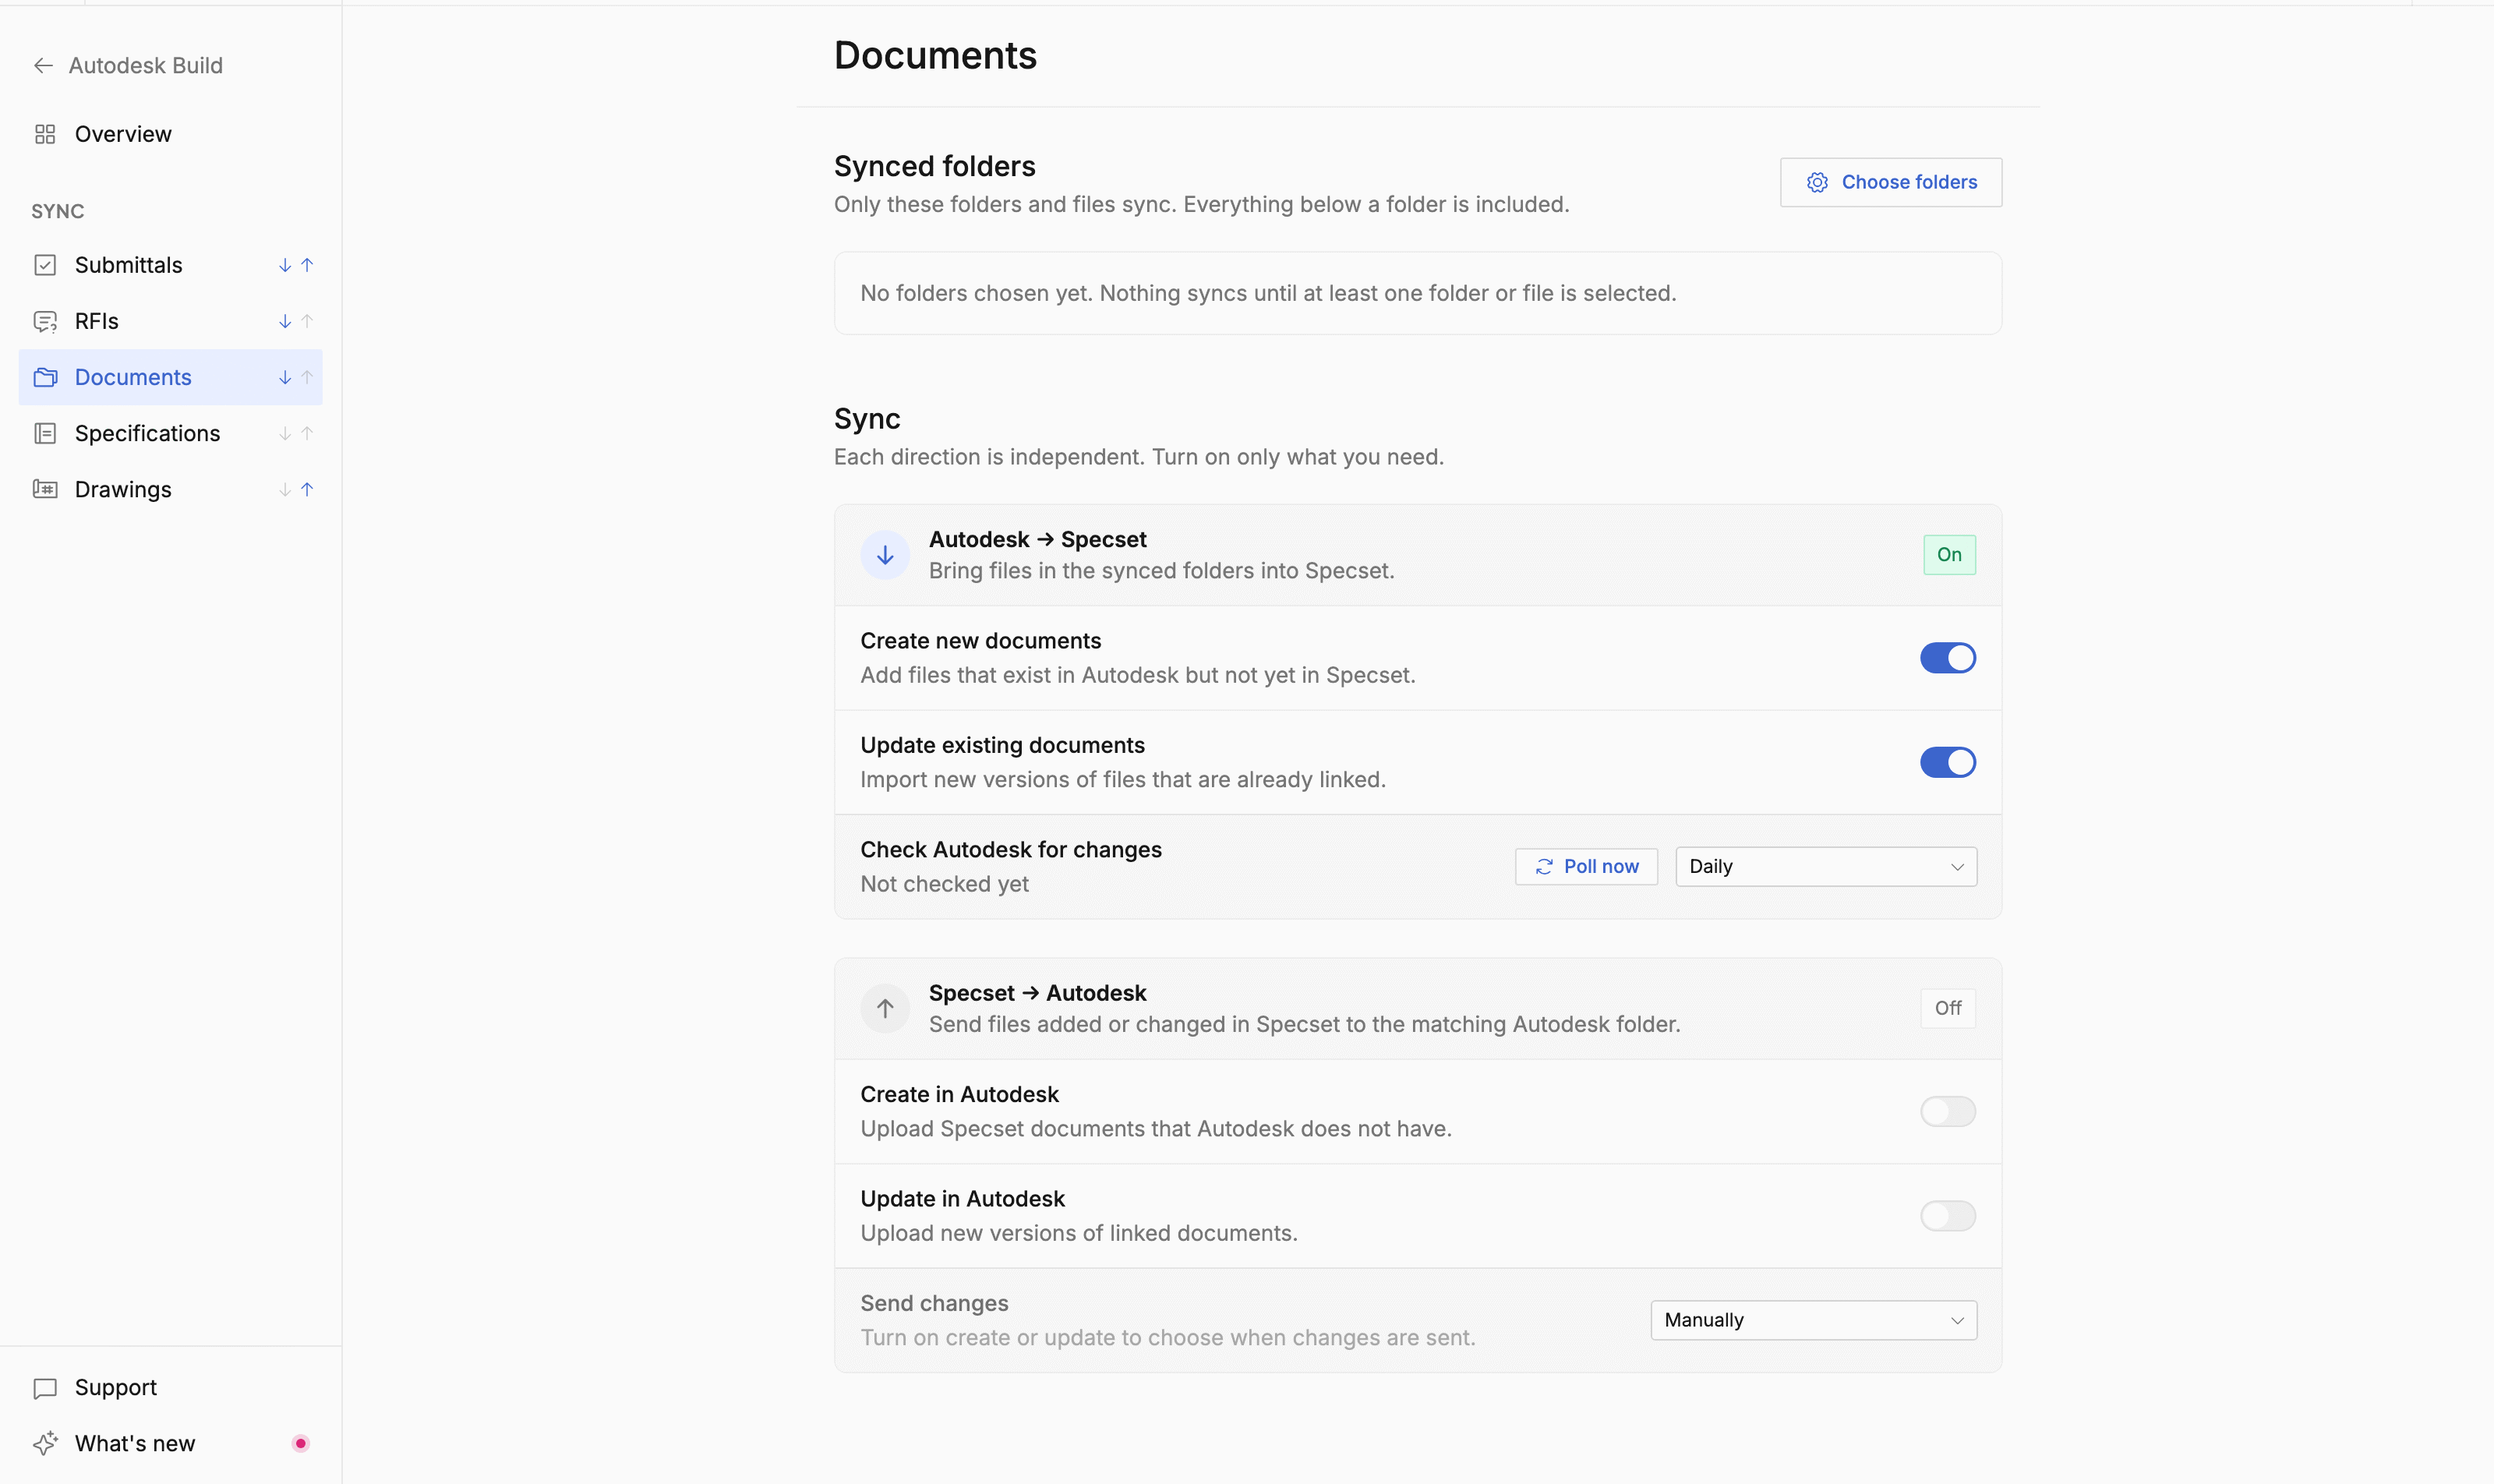The image size is (2494, 1484).
Task: Click the Specifications page icon
Action: (x=45, y=433)
